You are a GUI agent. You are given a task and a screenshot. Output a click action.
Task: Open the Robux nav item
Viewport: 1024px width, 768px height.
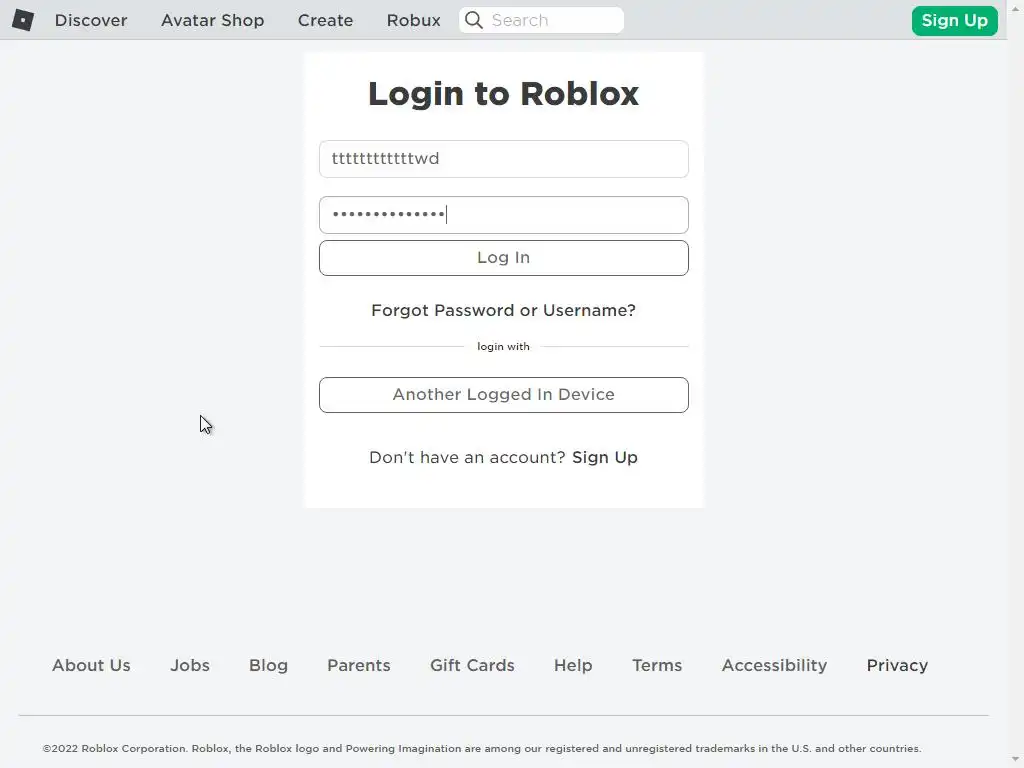413,20
